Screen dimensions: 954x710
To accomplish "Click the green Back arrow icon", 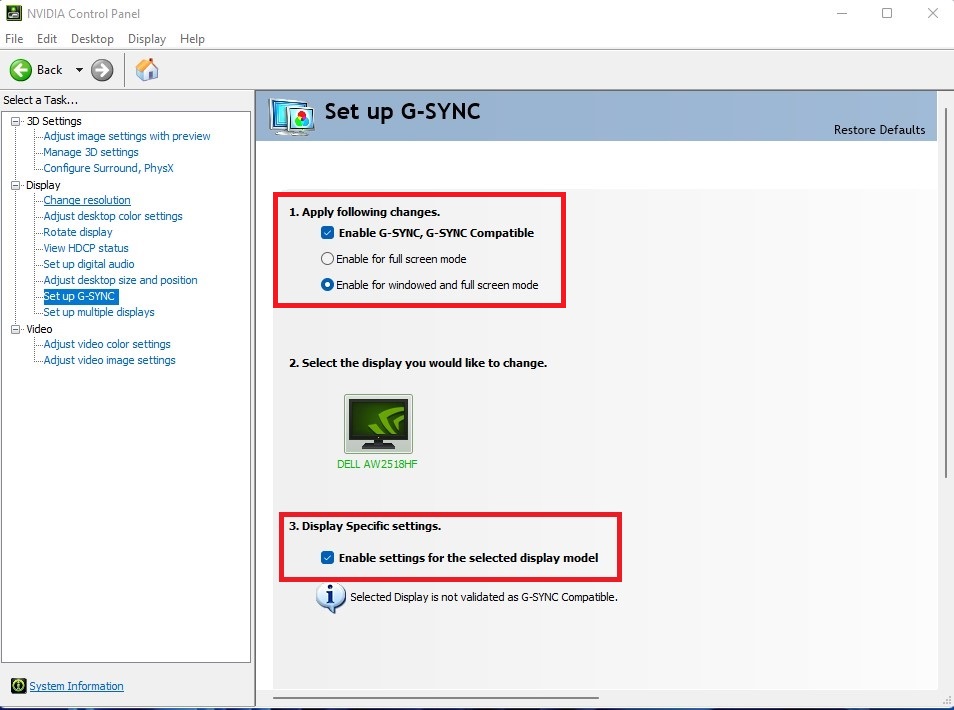I will [21, 70].
